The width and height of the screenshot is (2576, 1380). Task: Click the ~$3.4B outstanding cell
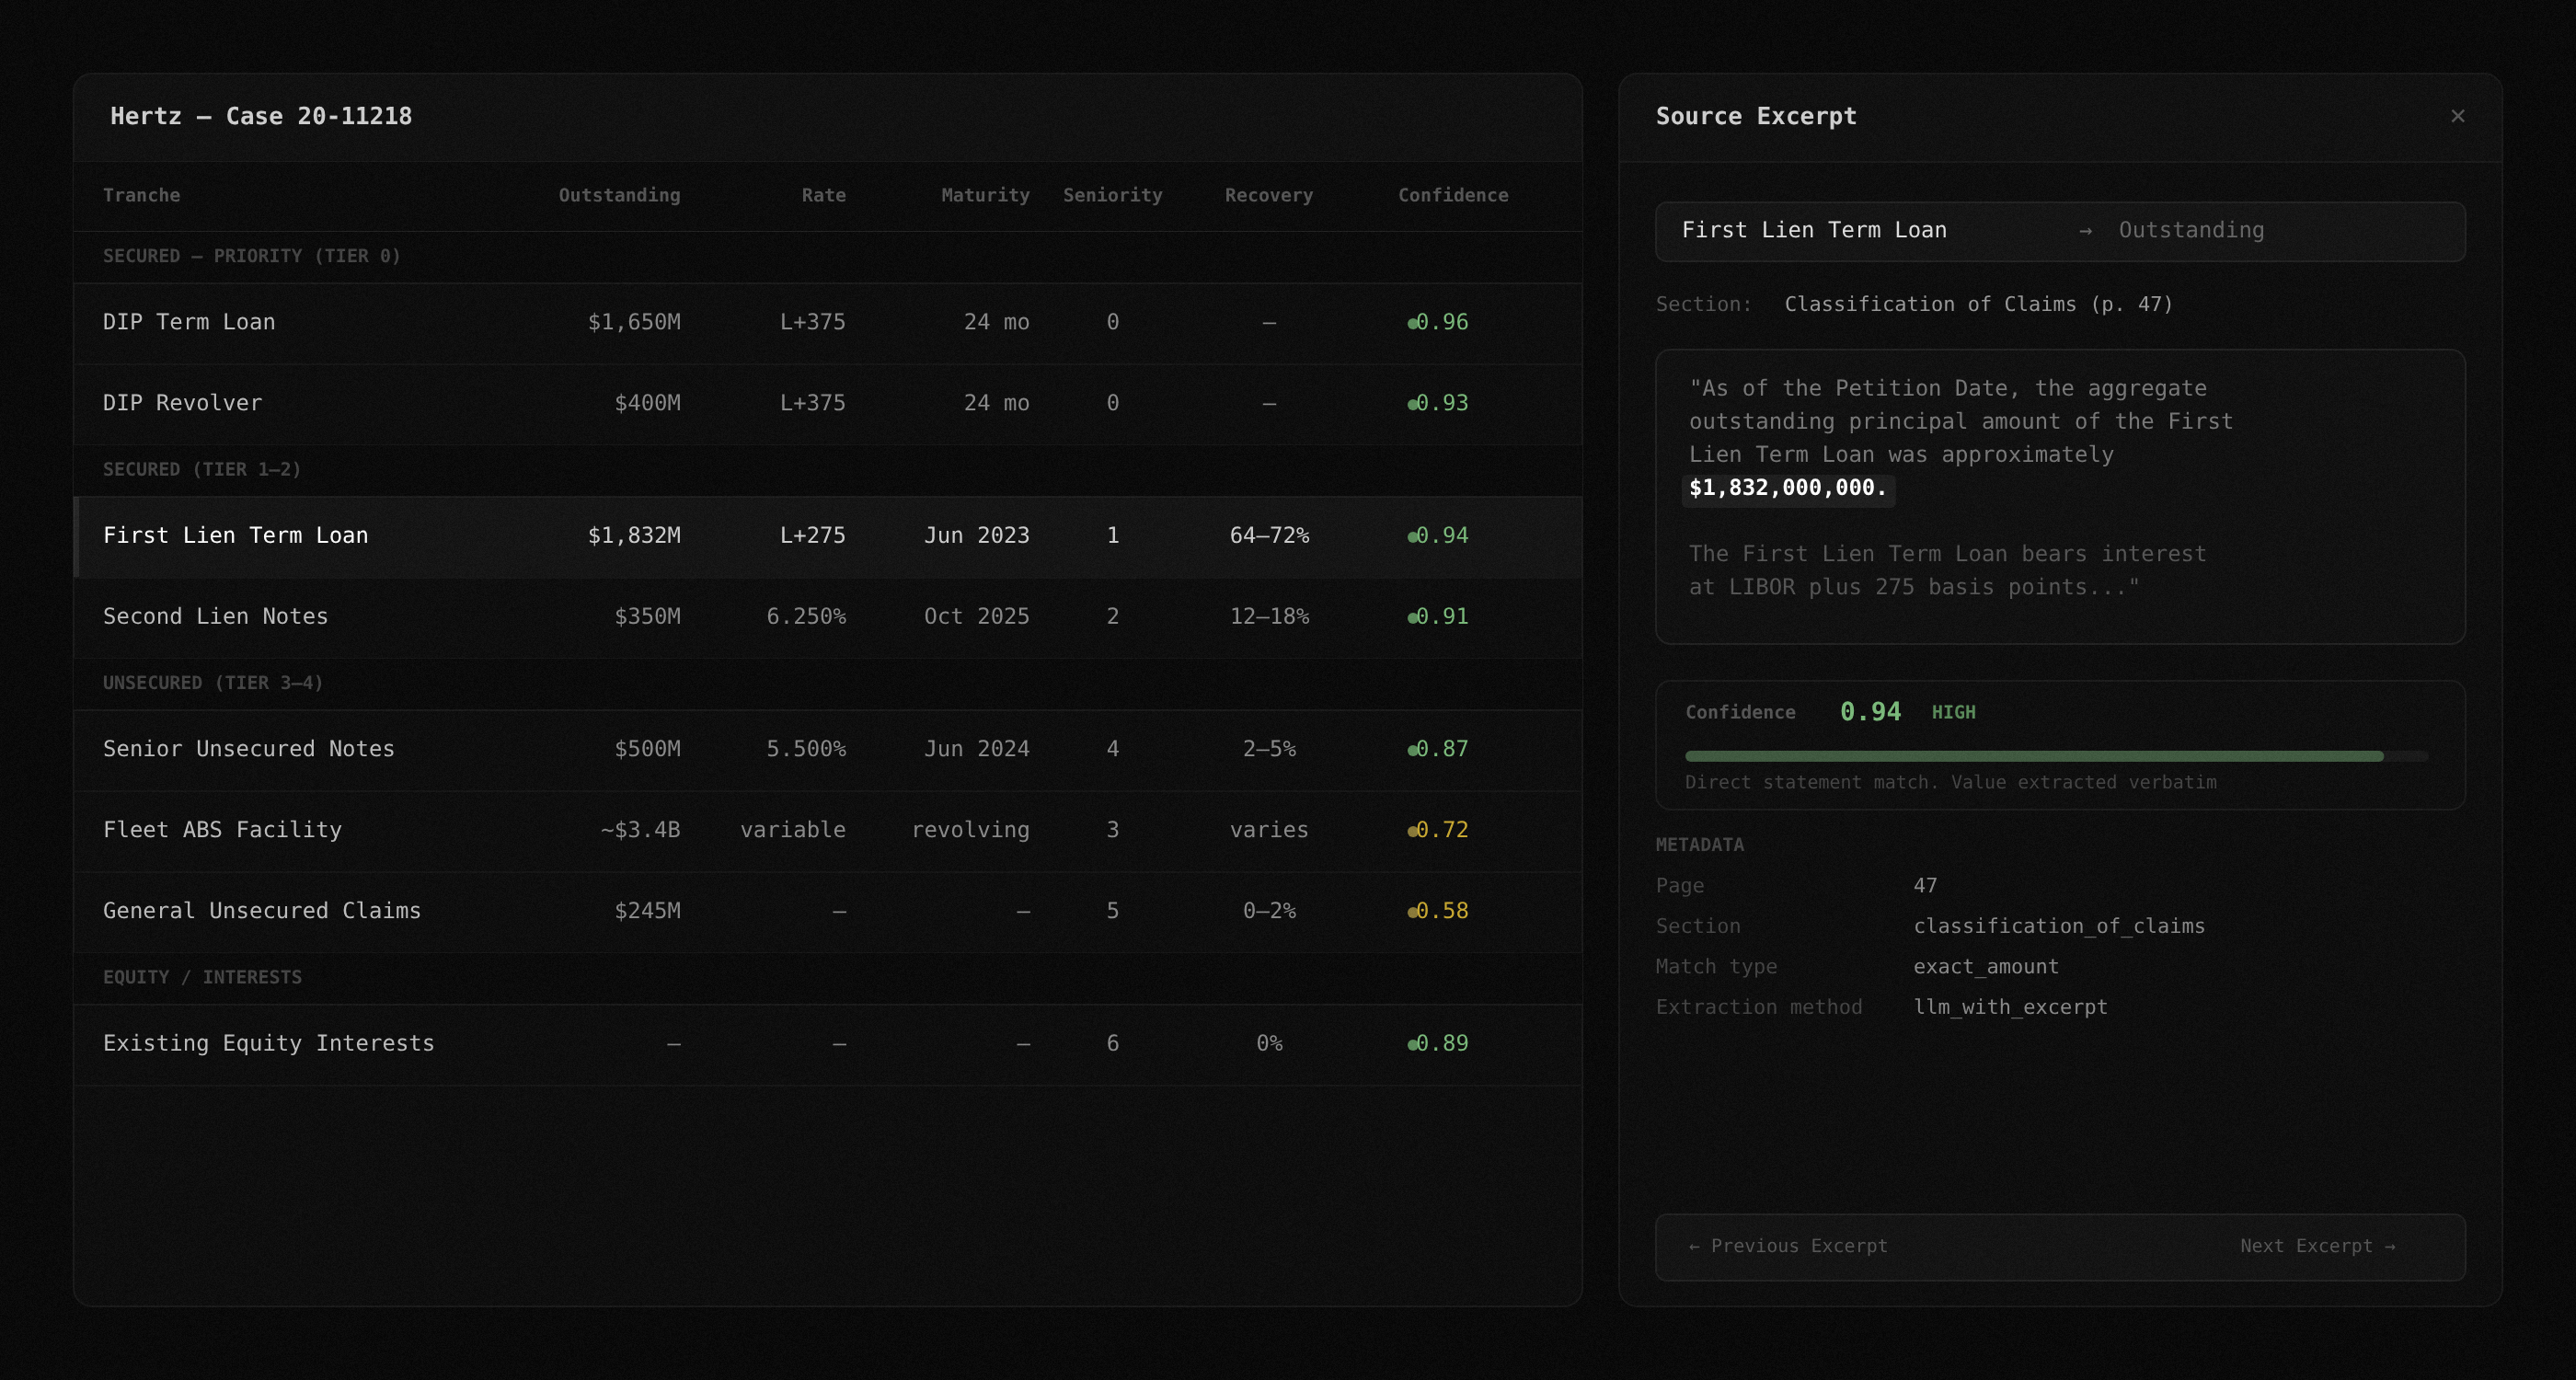[x=640, y=830]
